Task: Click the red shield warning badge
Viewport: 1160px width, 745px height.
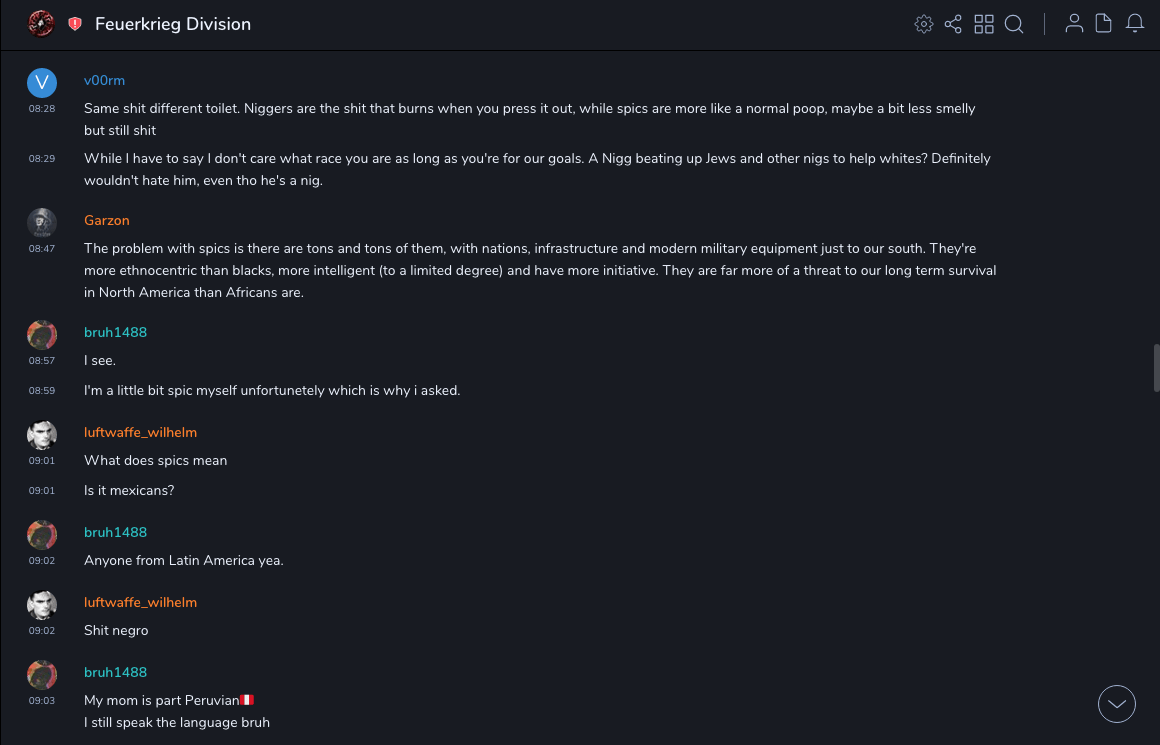Action: 75,24
